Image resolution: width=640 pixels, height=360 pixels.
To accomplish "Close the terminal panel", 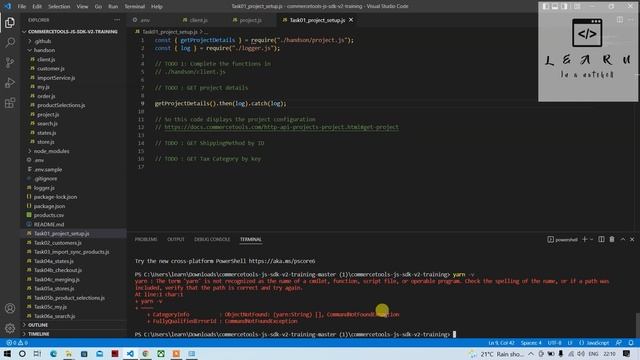I will 632,239.
